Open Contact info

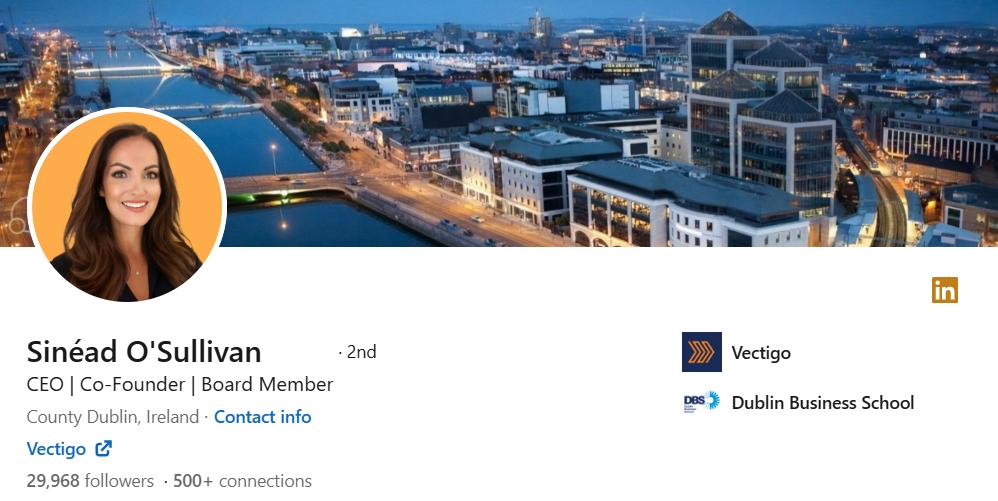tap(262, 417)
